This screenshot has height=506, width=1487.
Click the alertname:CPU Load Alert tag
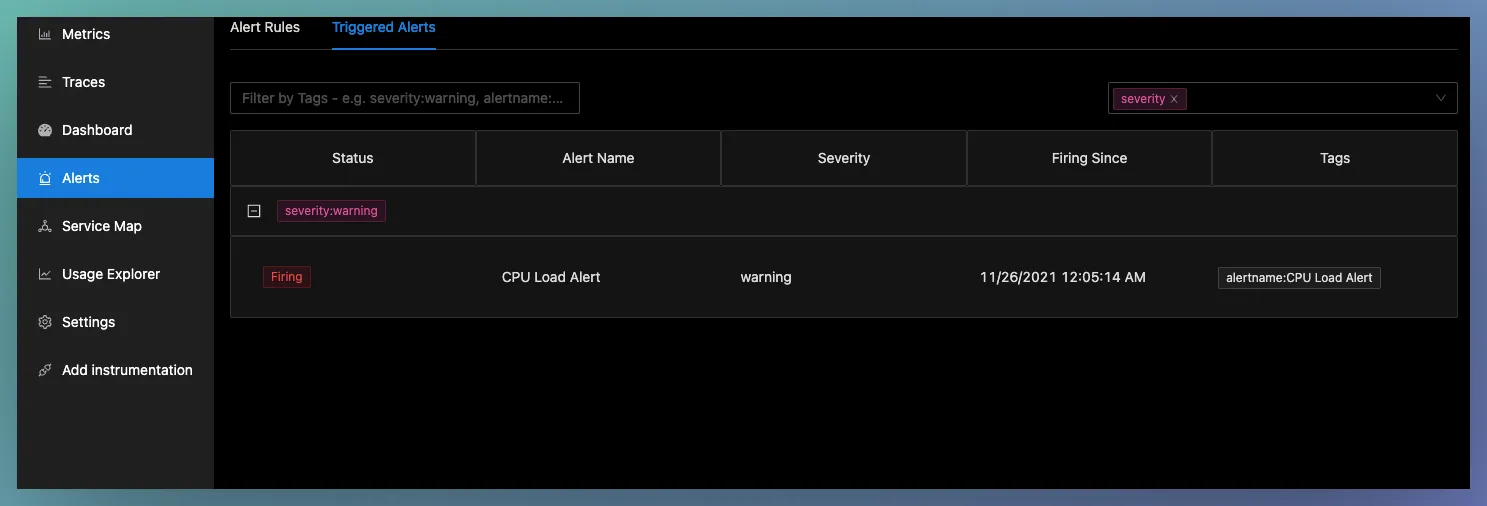point(1299,277)
